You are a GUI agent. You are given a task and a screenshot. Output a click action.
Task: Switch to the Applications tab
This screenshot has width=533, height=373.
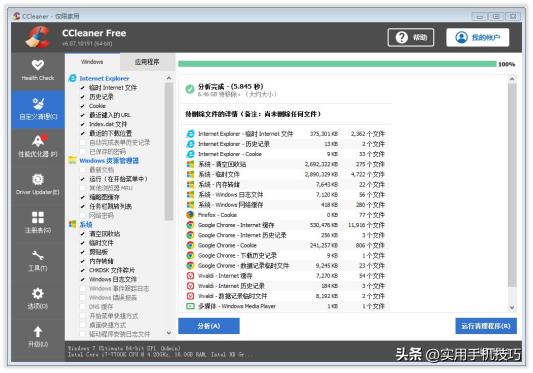click(x=147, y=62)
